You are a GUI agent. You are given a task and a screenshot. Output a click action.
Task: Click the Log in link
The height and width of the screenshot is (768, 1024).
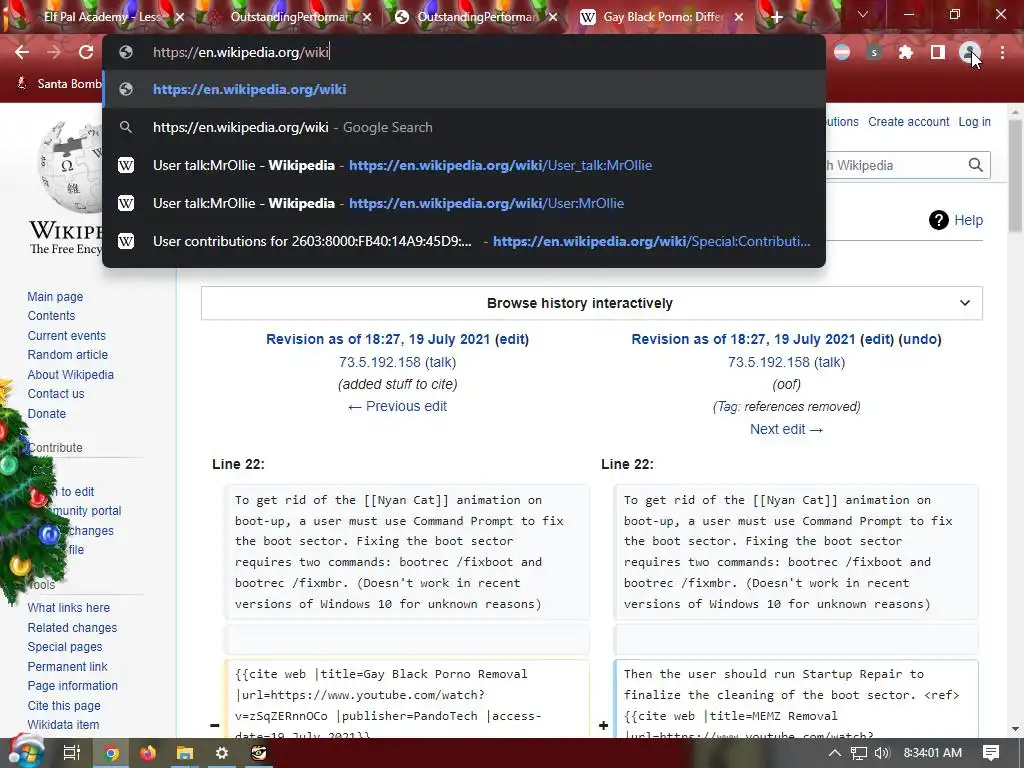tap(974, 121)
